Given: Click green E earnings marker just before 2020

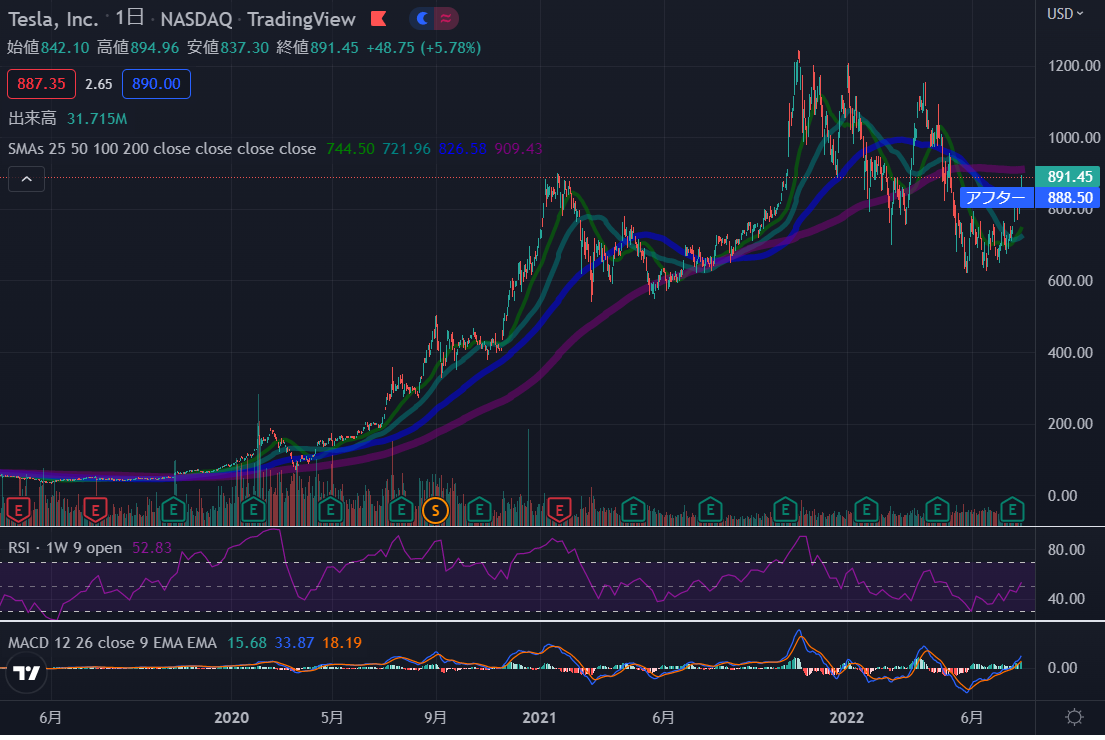Looking at the screenshot, I should tap(173, 510).
